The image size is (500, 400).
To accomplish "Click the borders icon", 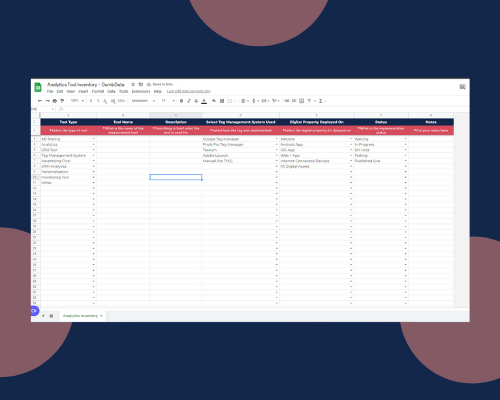I will point(222,101).
